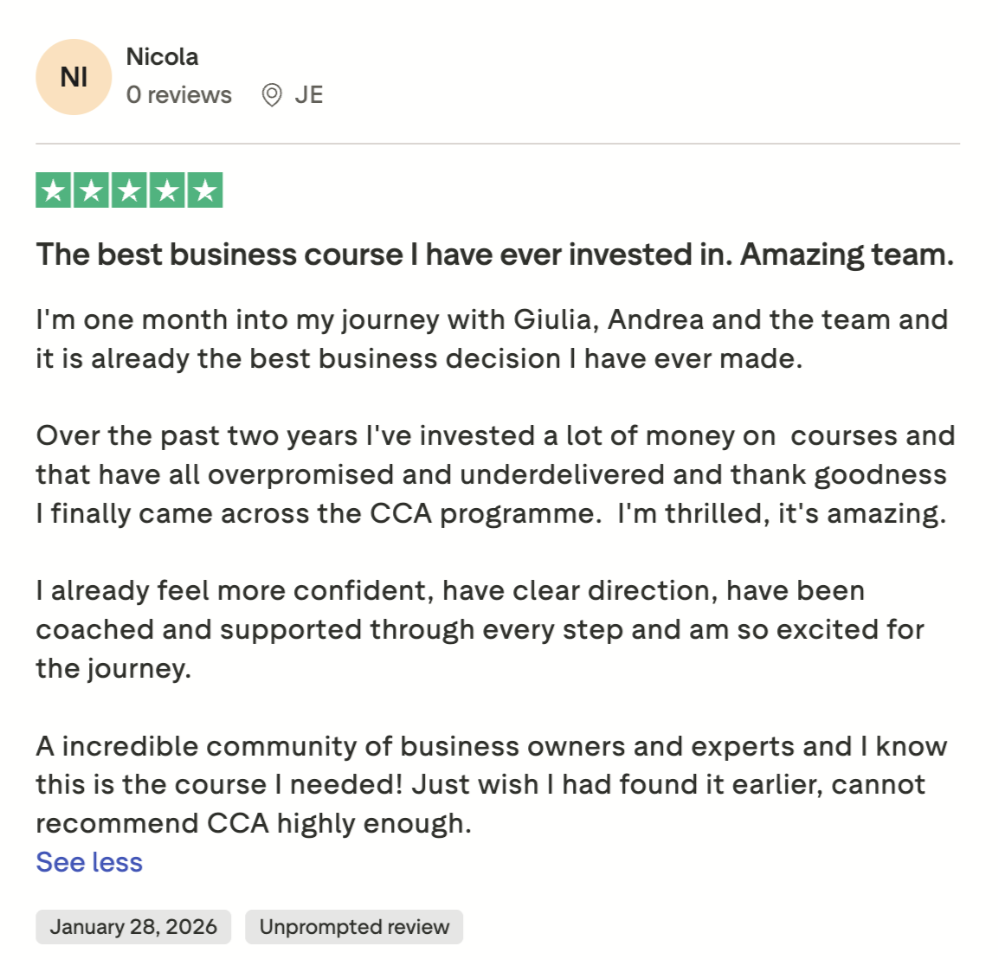Viewport: 998px width, 960px height.
Task: Open reviewer name Nicola
Action: point(162,57)
